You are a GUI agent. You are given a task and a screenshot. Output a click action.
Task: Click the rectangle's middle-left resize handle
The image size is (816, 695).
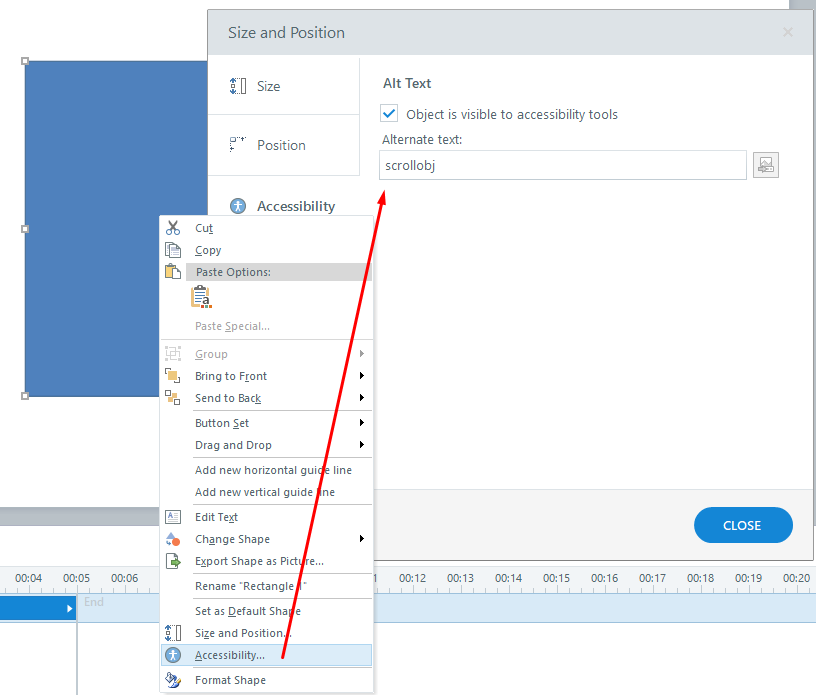tap(25, 229)
